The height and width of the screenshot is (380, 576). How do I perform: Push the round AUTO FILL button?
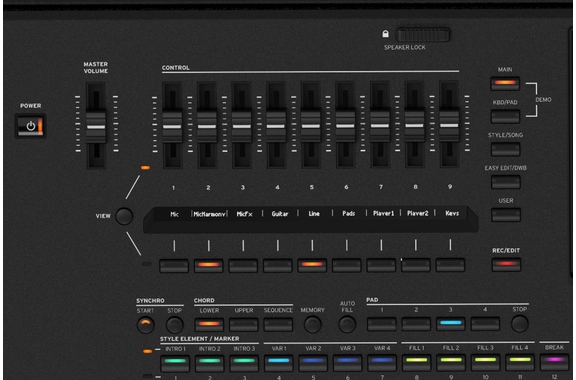click(x=347, y=325)
